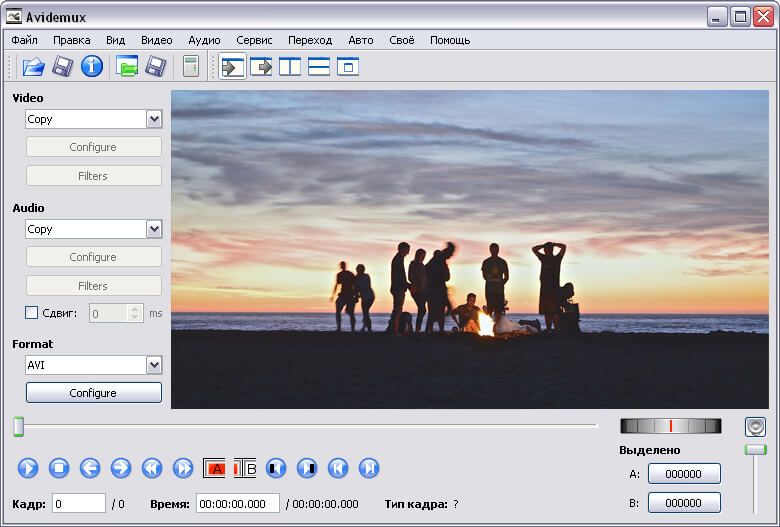Click Configure under Video
The width and height of the screenshot is (780, 527).
[94, 147]
